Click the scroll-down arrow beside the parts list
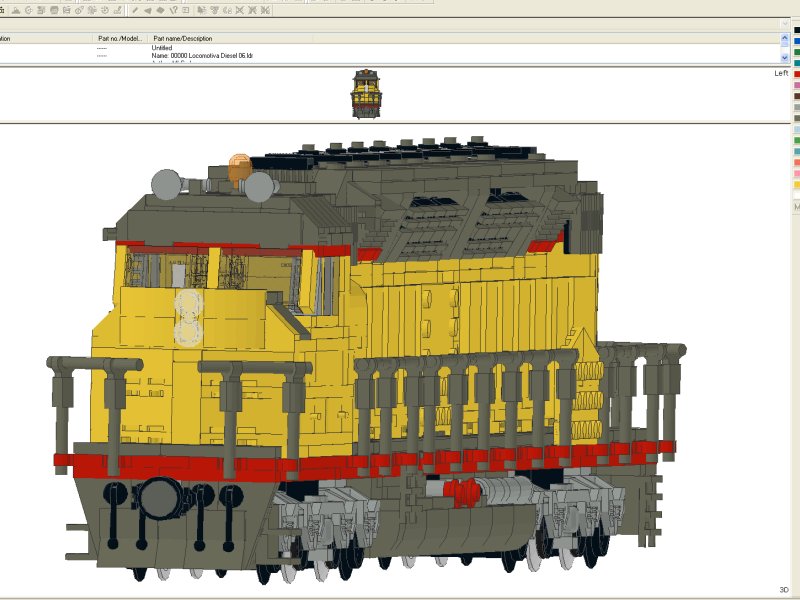 (783, 58)
